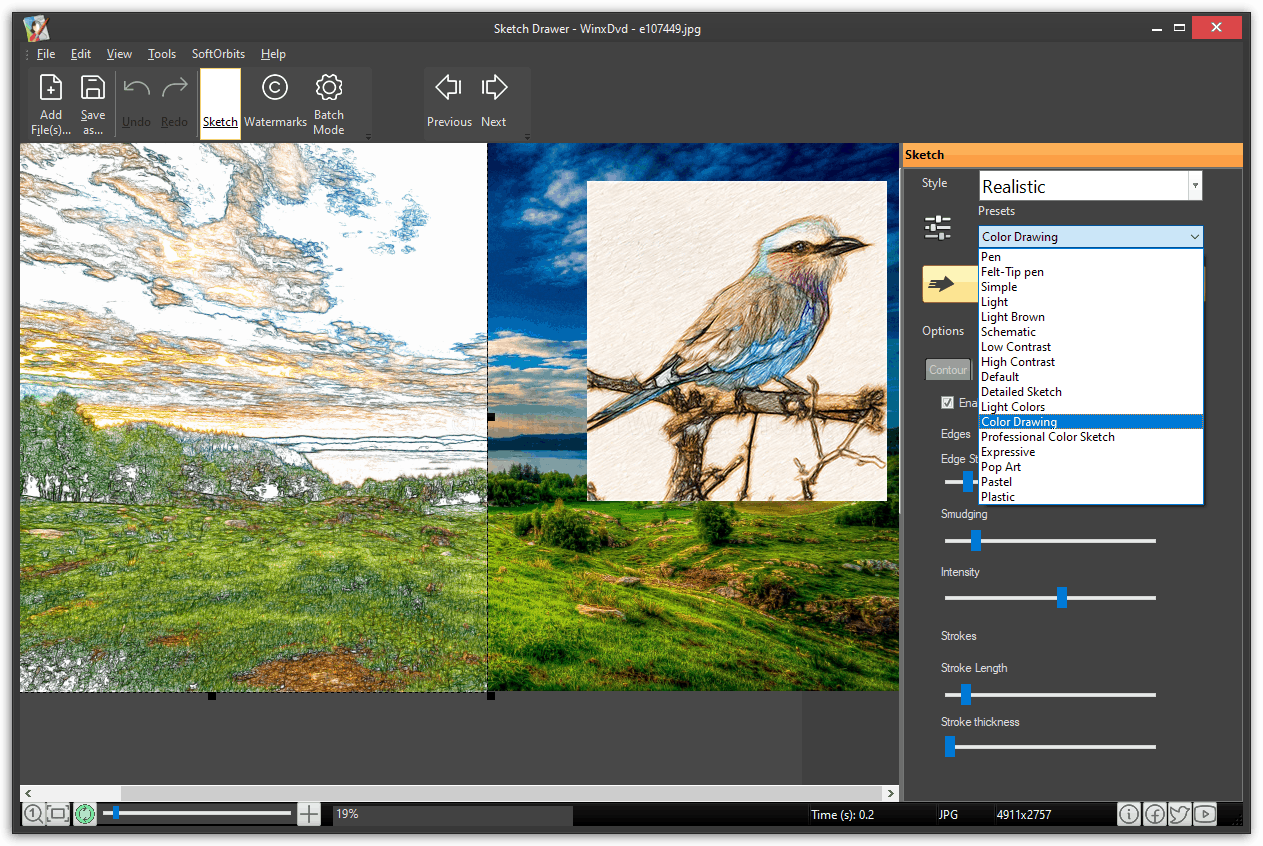Click the info icon in status bar
The width and height of the screenshot is (1263, 846).
(1128, 814)
